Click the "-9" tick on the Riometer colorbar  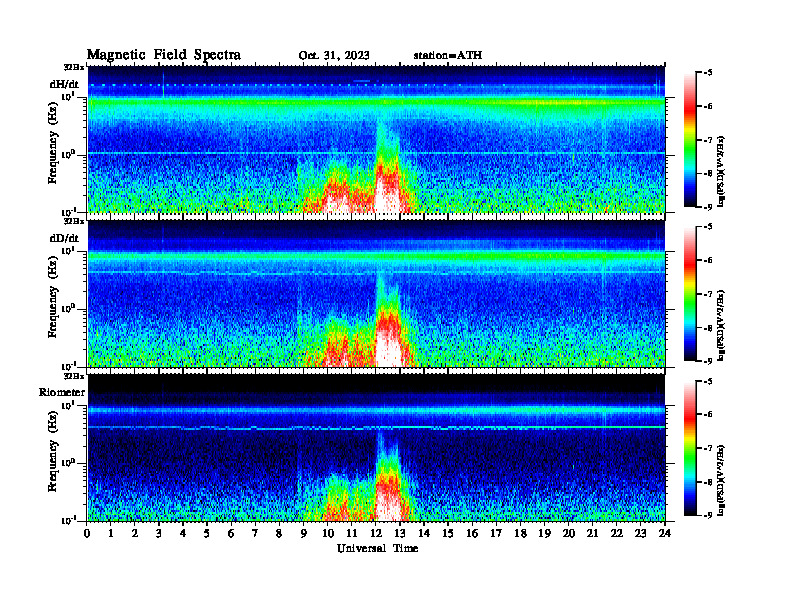point(708,515)
